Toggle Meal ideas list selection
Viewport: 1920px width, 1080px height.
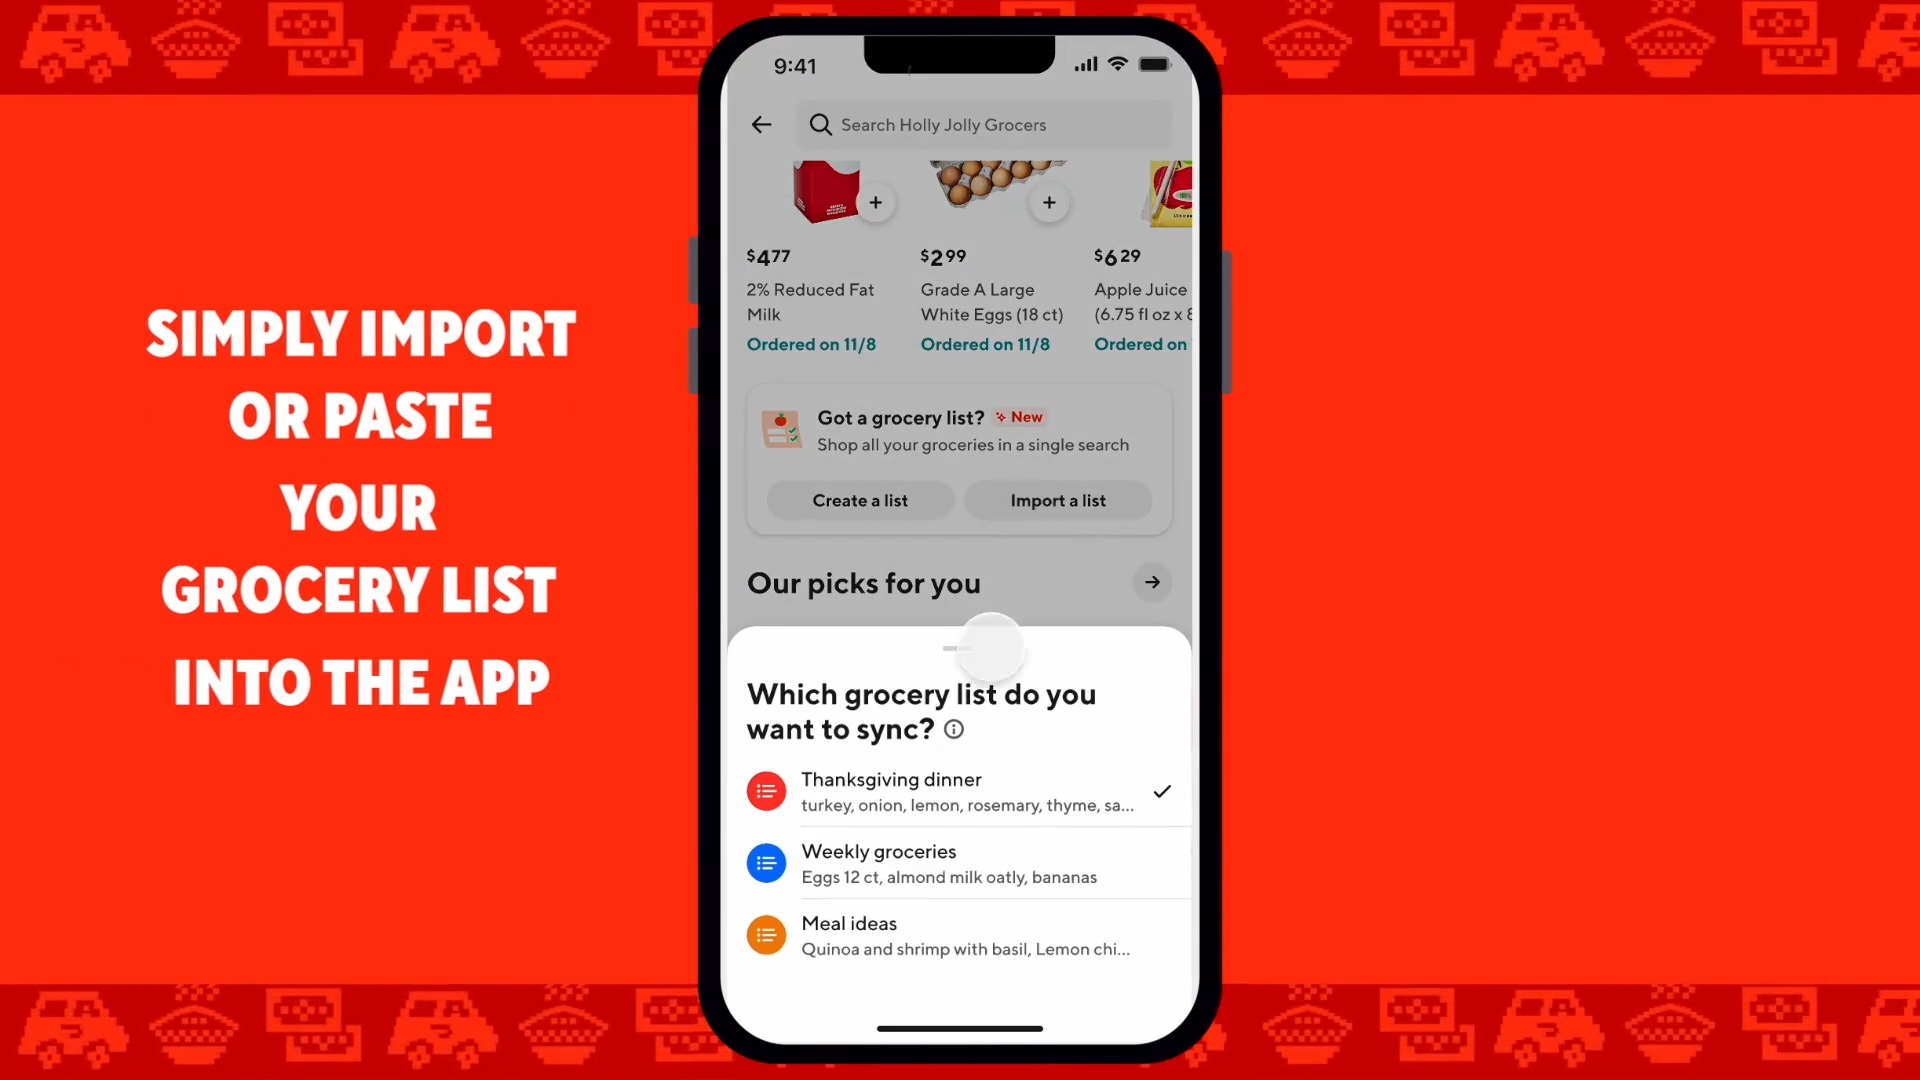959,935
